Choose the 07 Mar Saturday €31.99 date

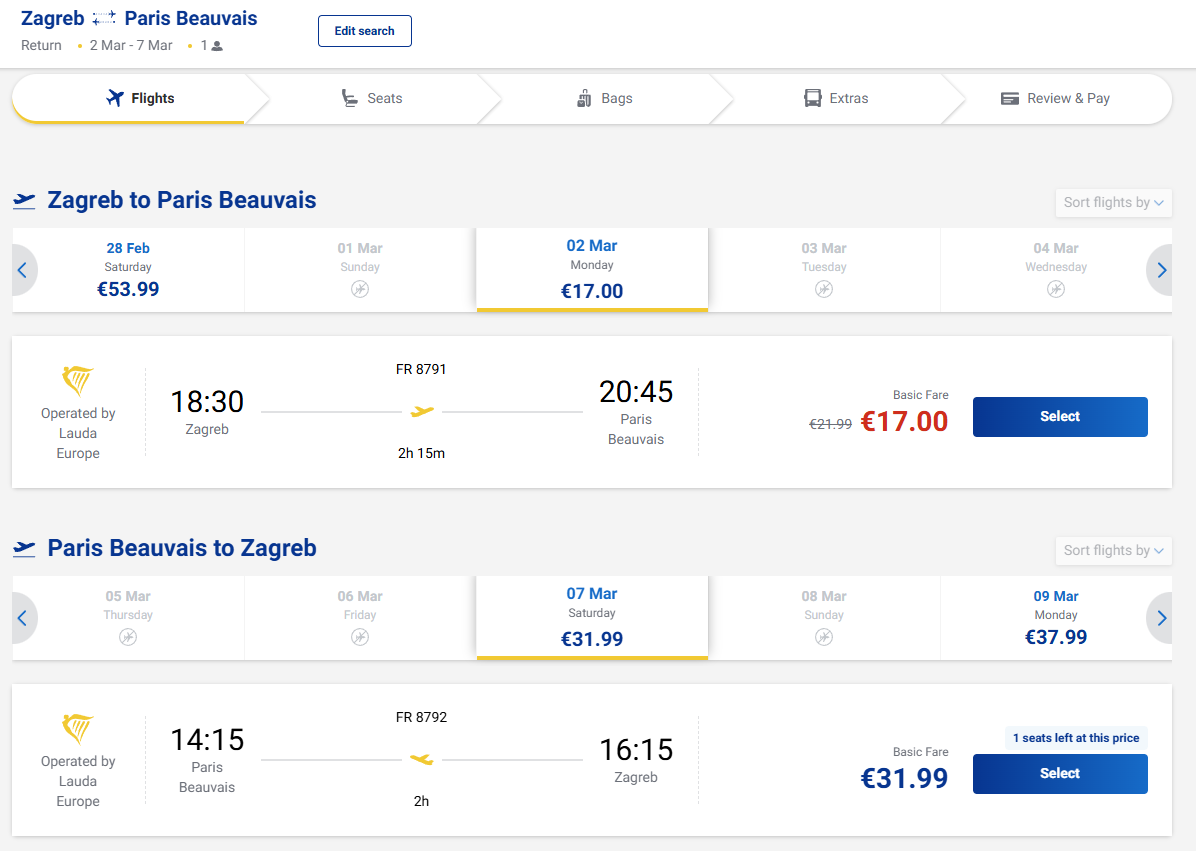592,618
